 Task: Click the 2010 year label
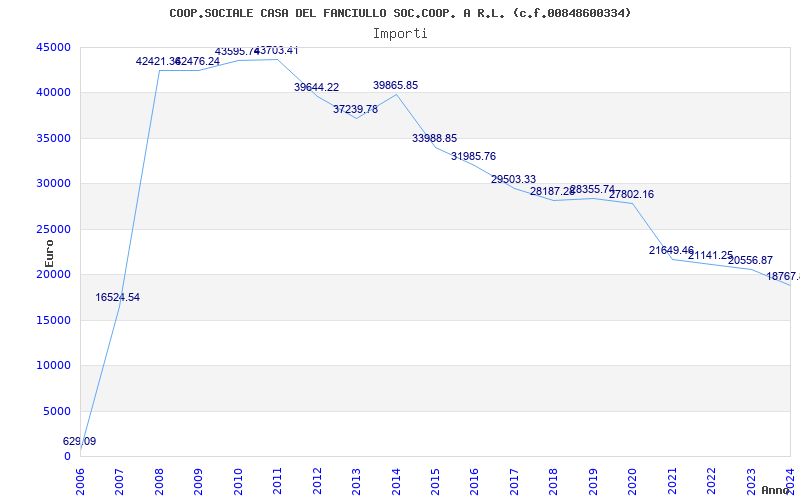tap(238, 481)
